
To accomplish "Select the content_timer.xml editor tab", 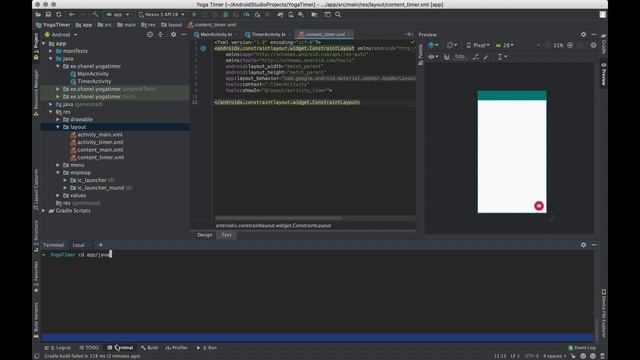I will (x=324, y=34).
